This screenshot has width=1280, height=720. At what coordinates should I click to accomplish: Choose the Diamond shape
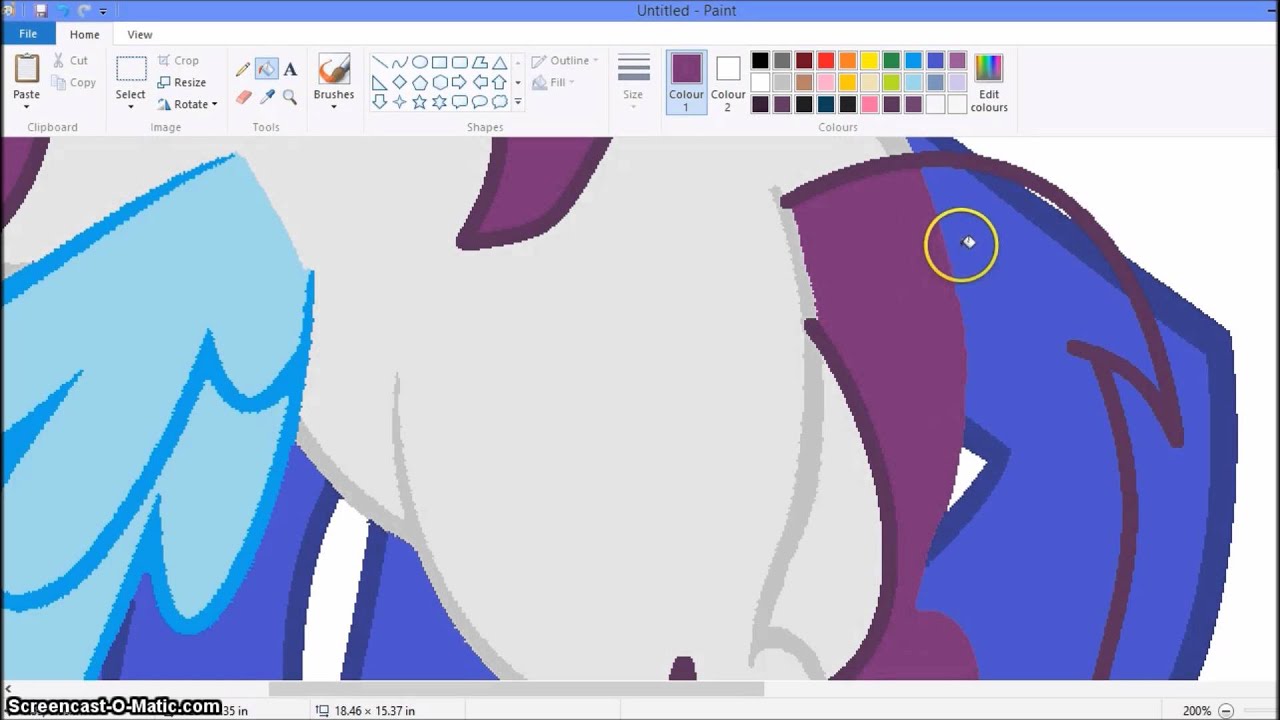tap(400, 82)
